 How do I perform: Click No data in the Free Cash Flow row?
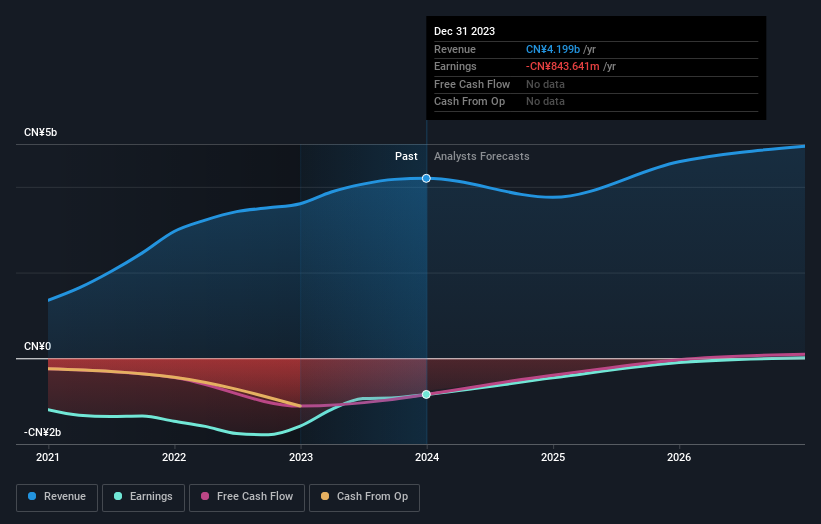545,84
